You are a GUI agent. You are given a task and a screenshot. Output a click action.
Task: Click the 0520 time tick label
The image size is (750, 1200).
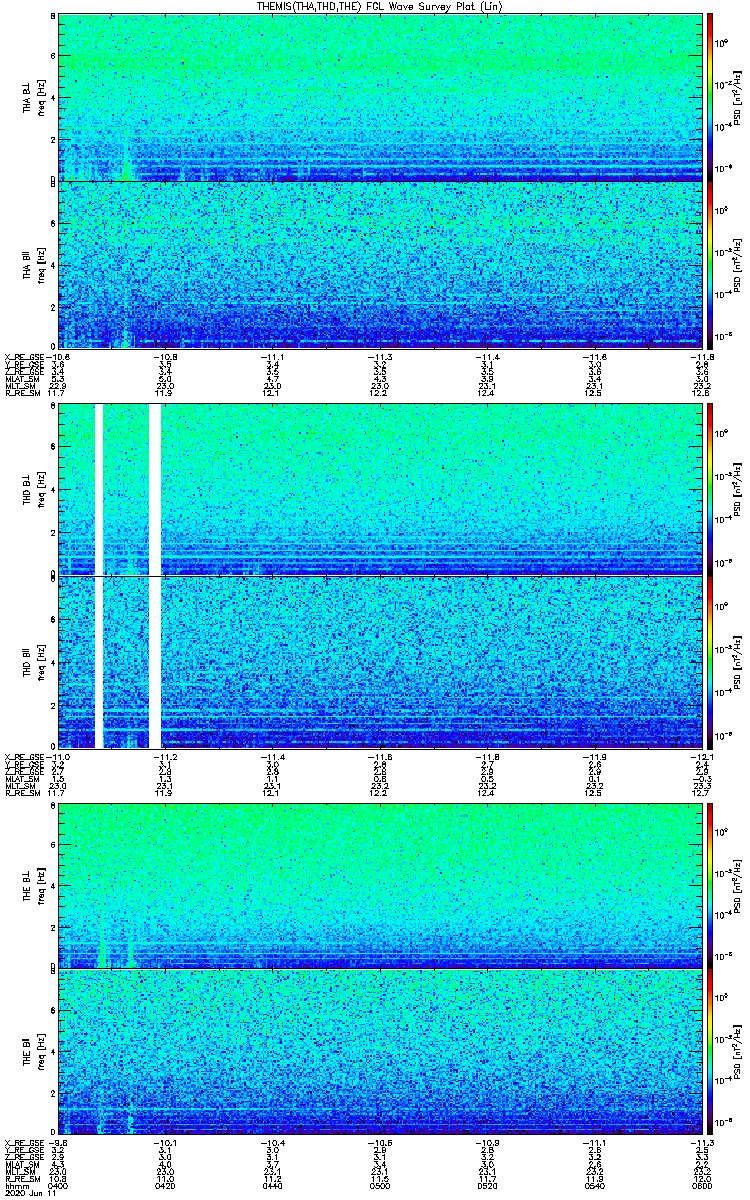click(488, 1184)
